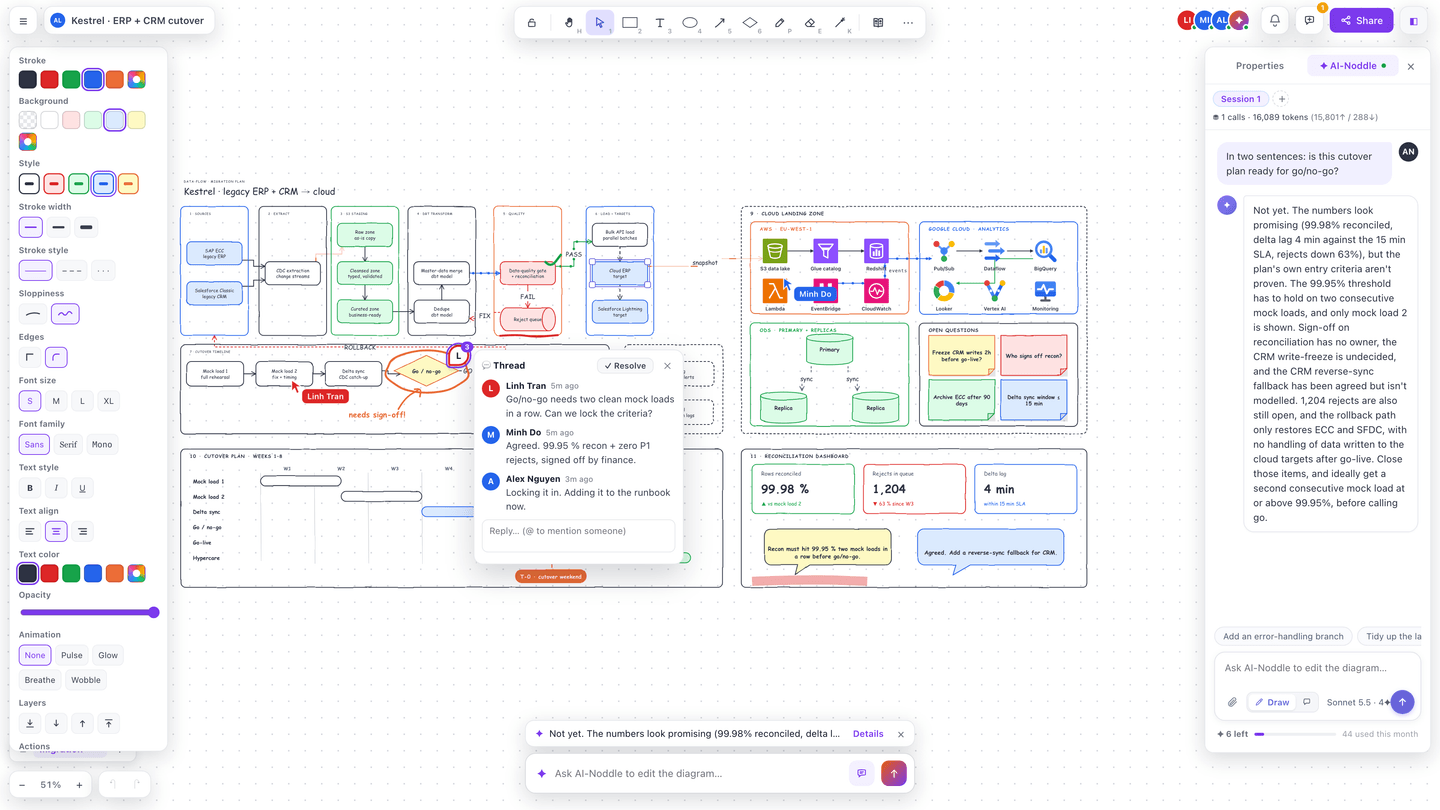Select the Ellipse shape tool
The height and width of the screenshot is (810, 1440).
690,22
